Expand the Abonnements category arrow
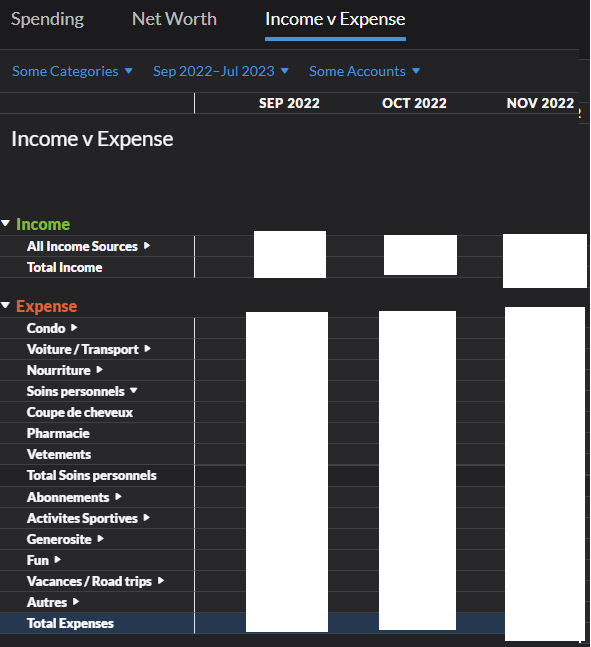 pos(118,496)
